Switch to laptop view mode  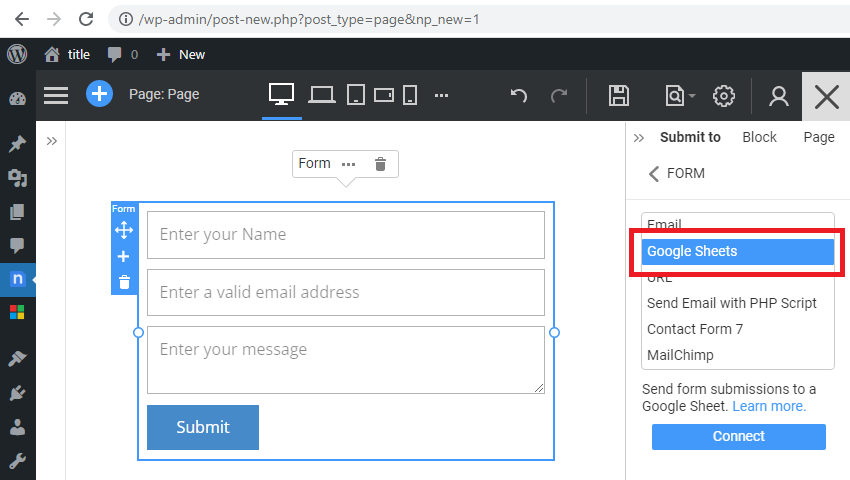pos(321,95)
